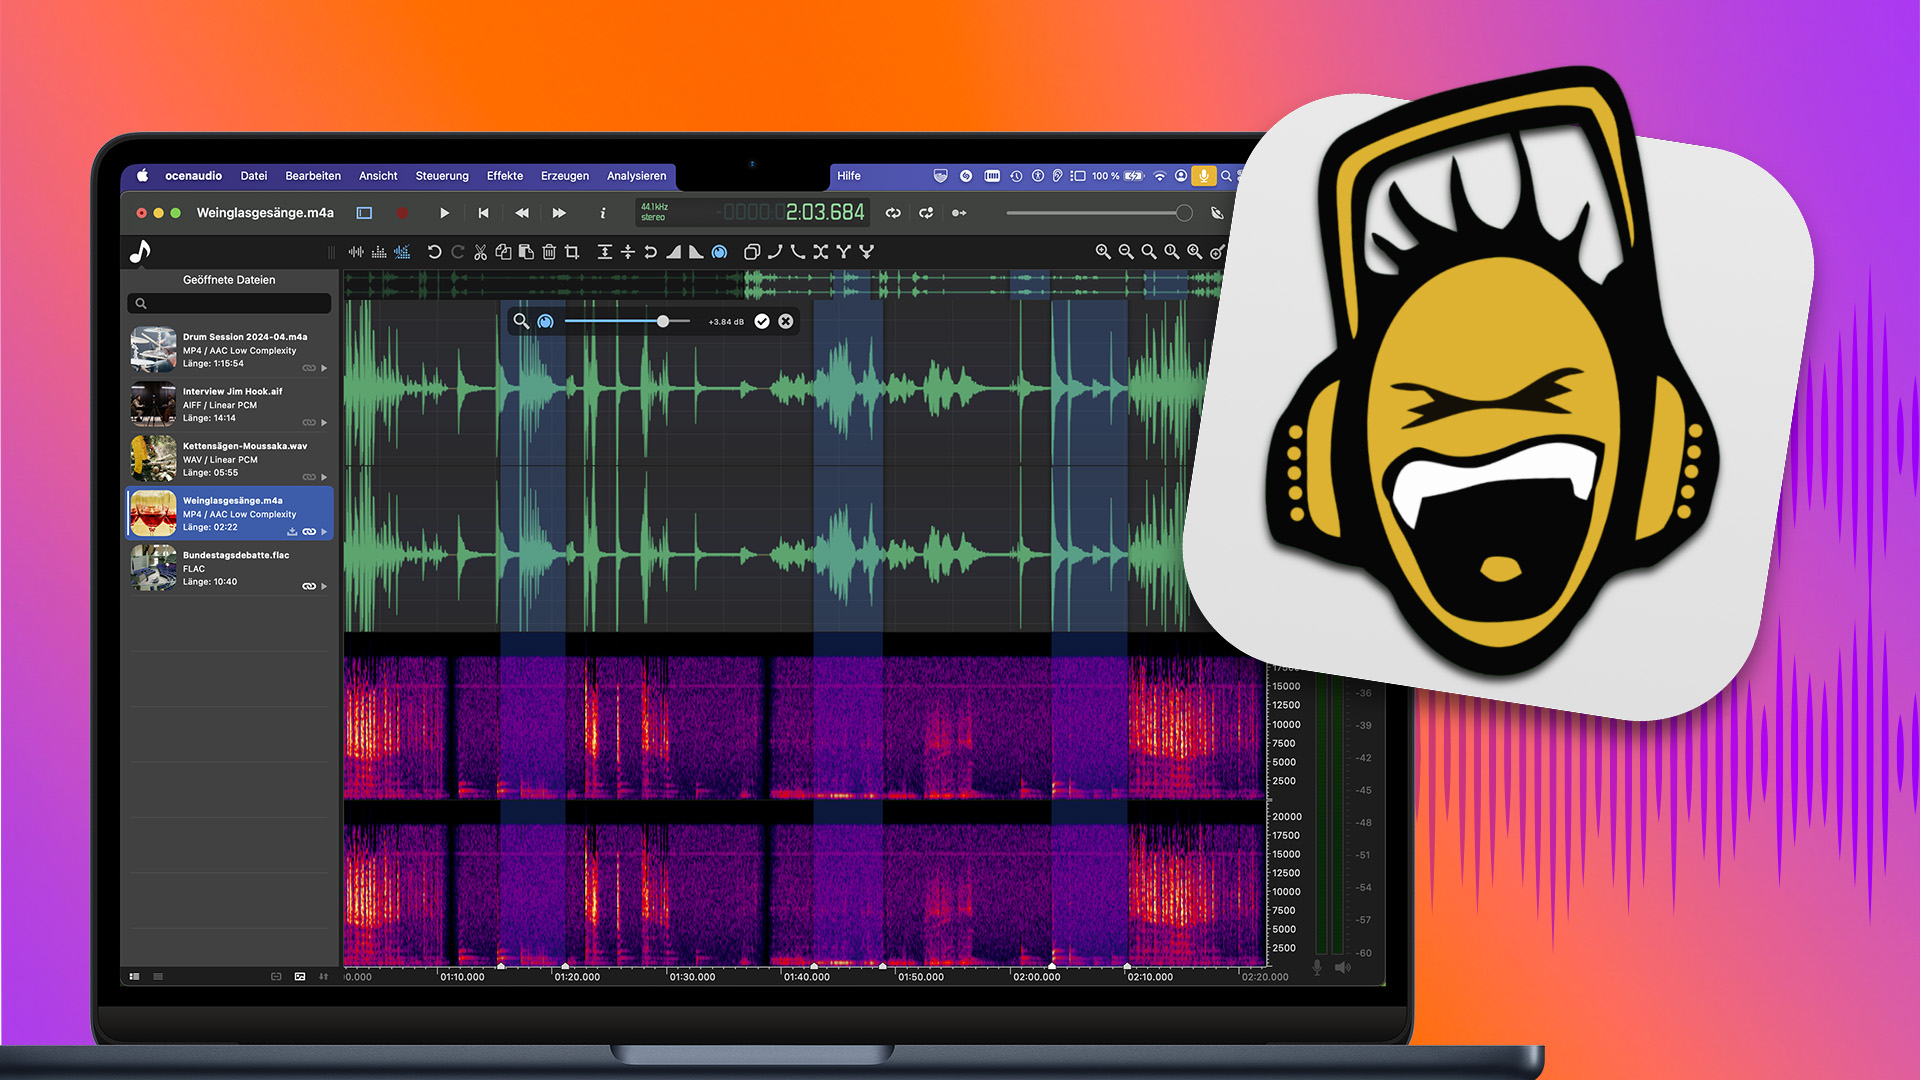Click the +3.84 dB gain slider
The image size is (1920, 1080).
coord(662,321)
